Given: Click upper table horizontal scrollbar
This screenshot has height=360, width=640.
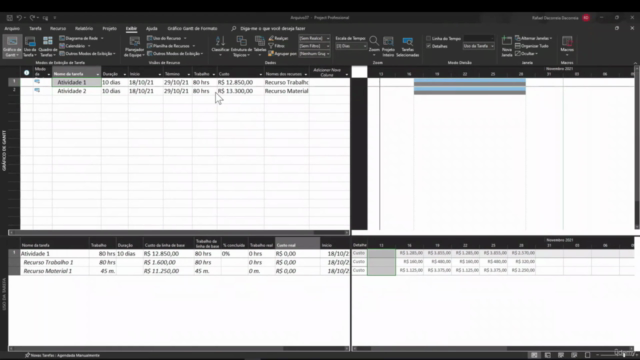Looking at the screenshot, I should [x=179, y=232].
